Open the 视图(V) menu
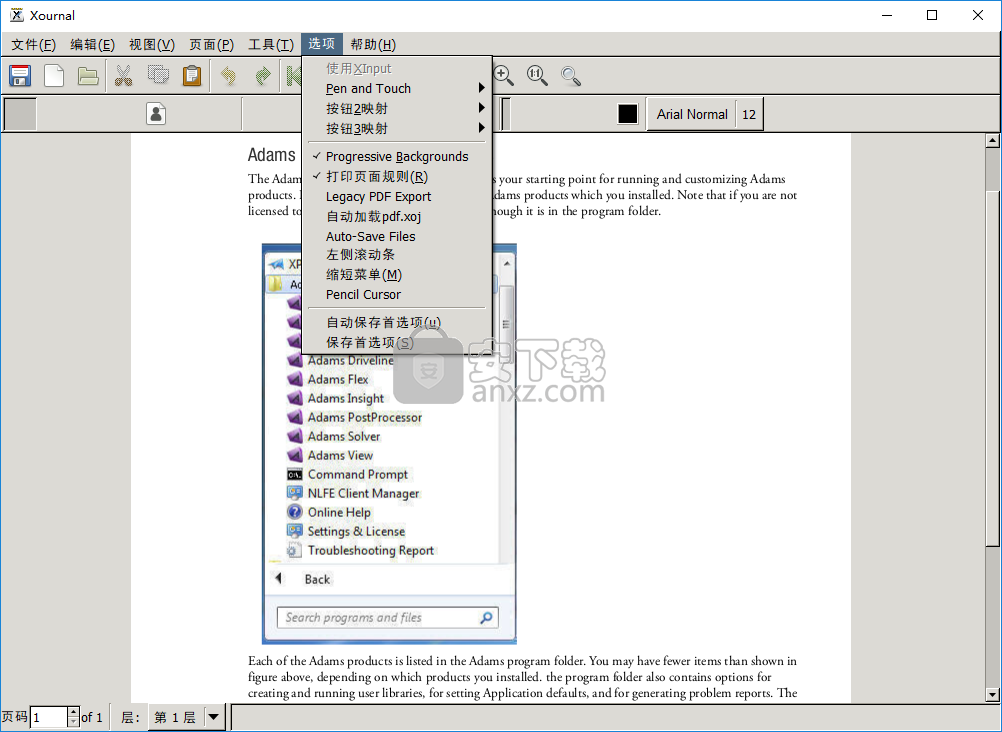Screen dimensions: 1002x732 [152, 44]
